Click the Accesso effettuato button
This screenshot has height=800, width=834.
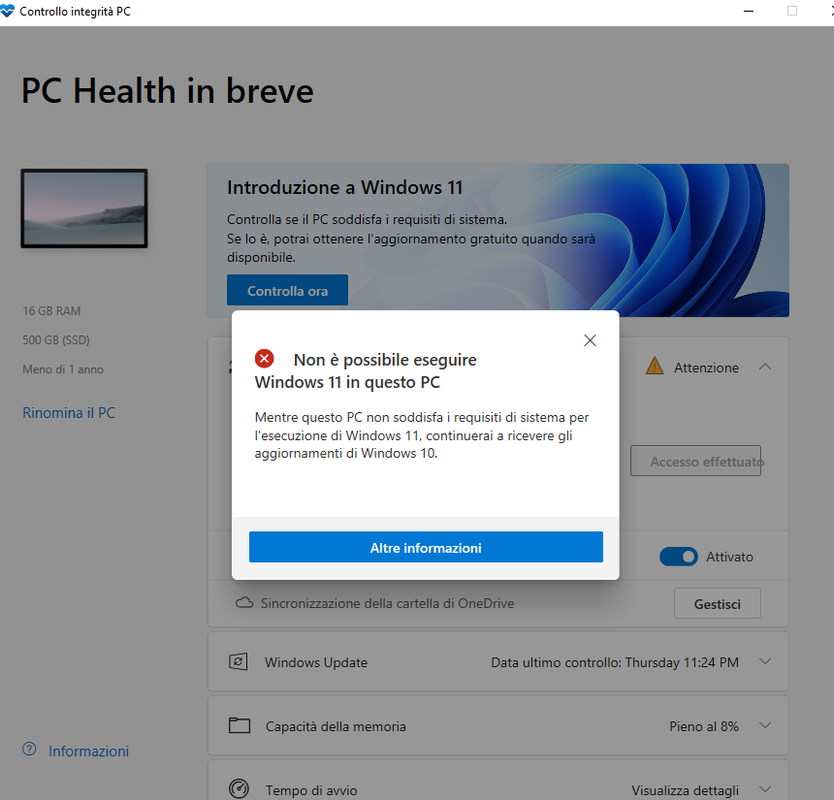click(x=695, y=461)
